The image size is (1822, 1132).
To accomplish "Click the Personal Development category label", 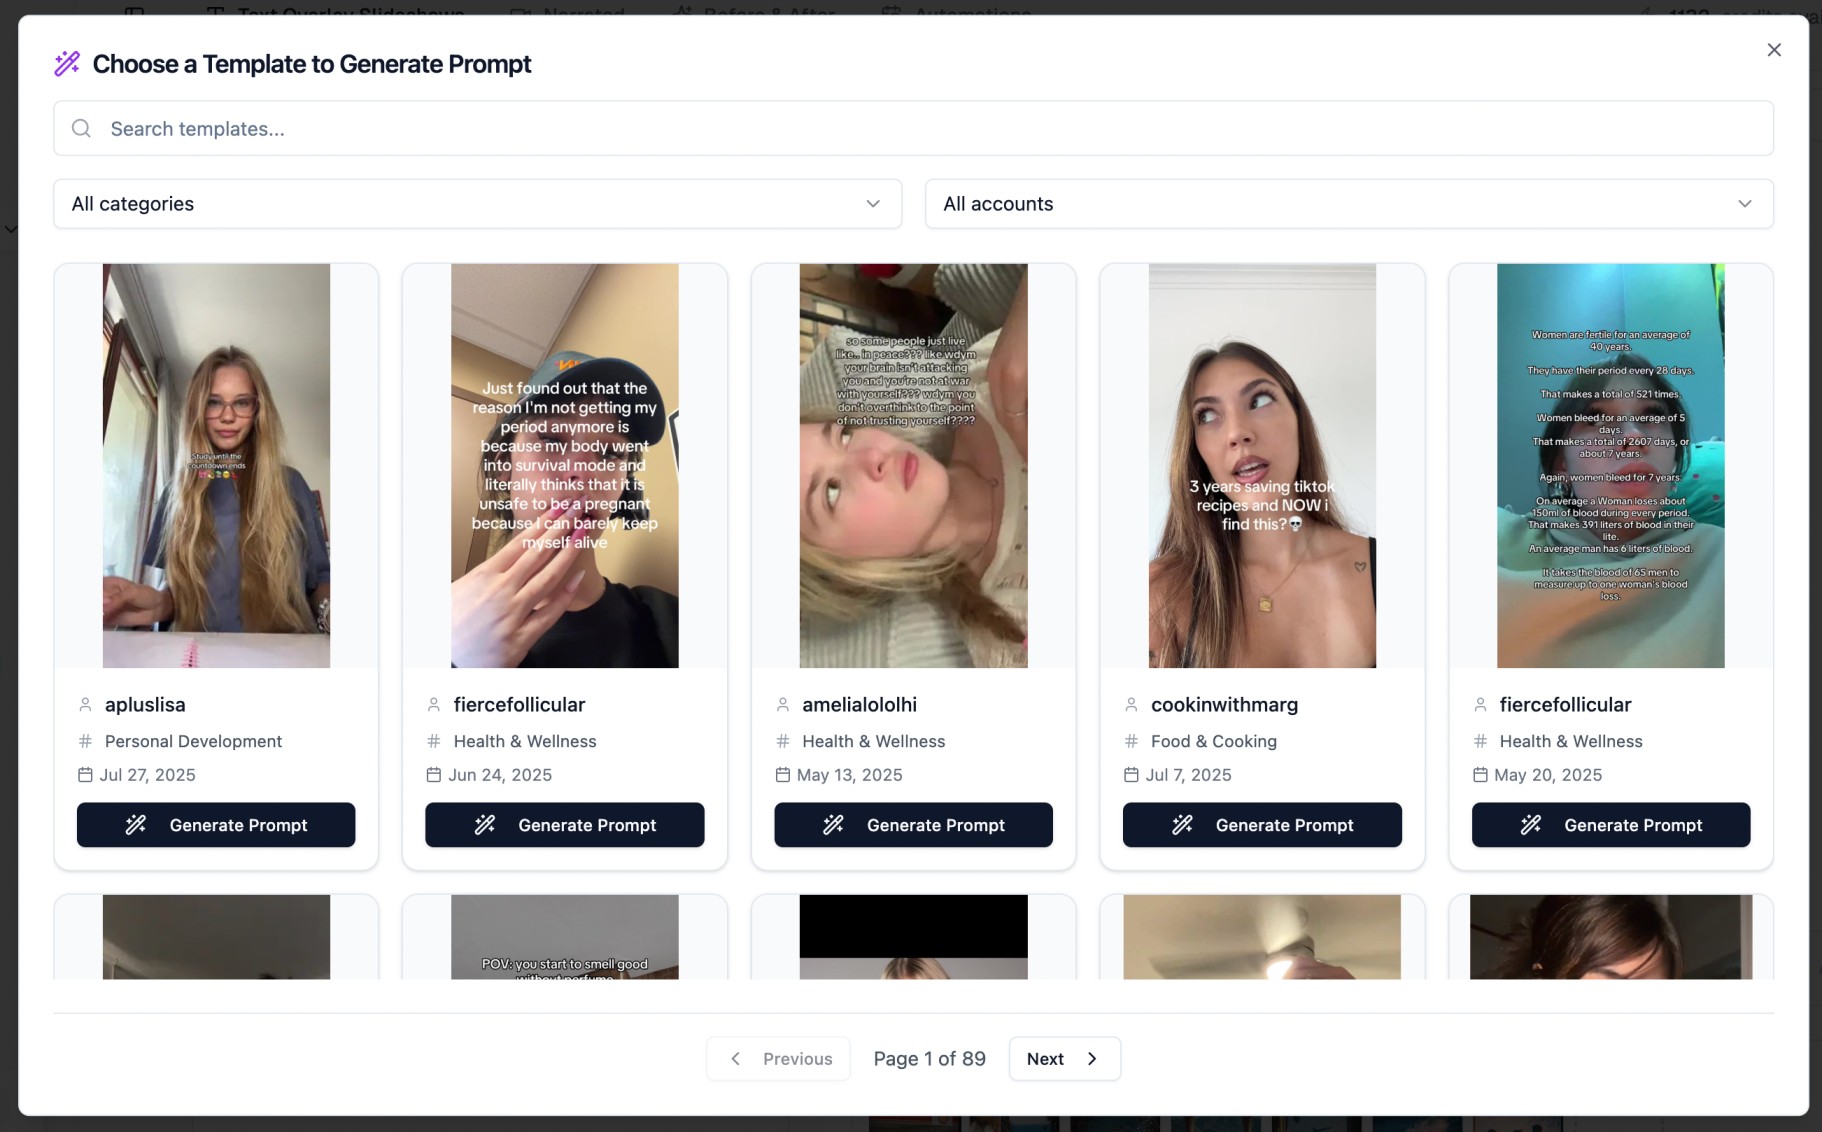I will (x=193, y=741).
